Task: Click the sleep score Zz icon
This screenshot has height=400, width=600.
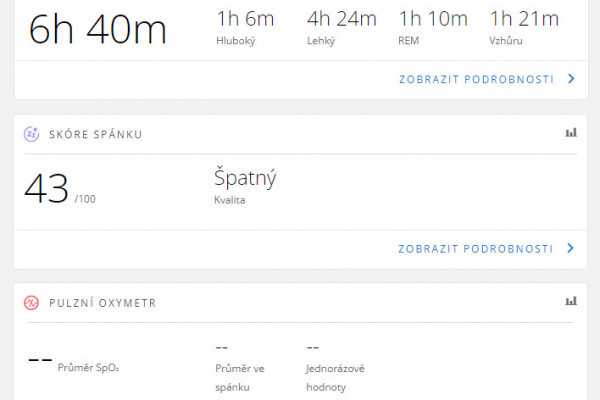Action: pos(31,134)
